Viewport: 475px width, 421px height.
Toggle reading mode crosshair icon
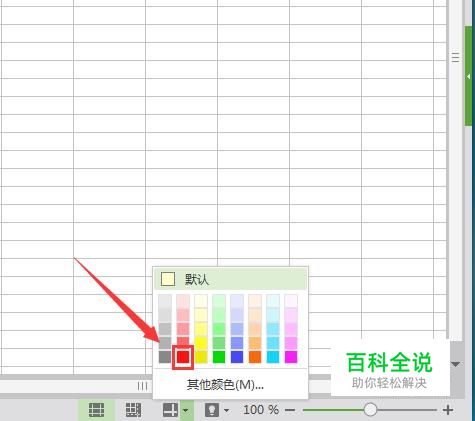(x=170, y=410)
